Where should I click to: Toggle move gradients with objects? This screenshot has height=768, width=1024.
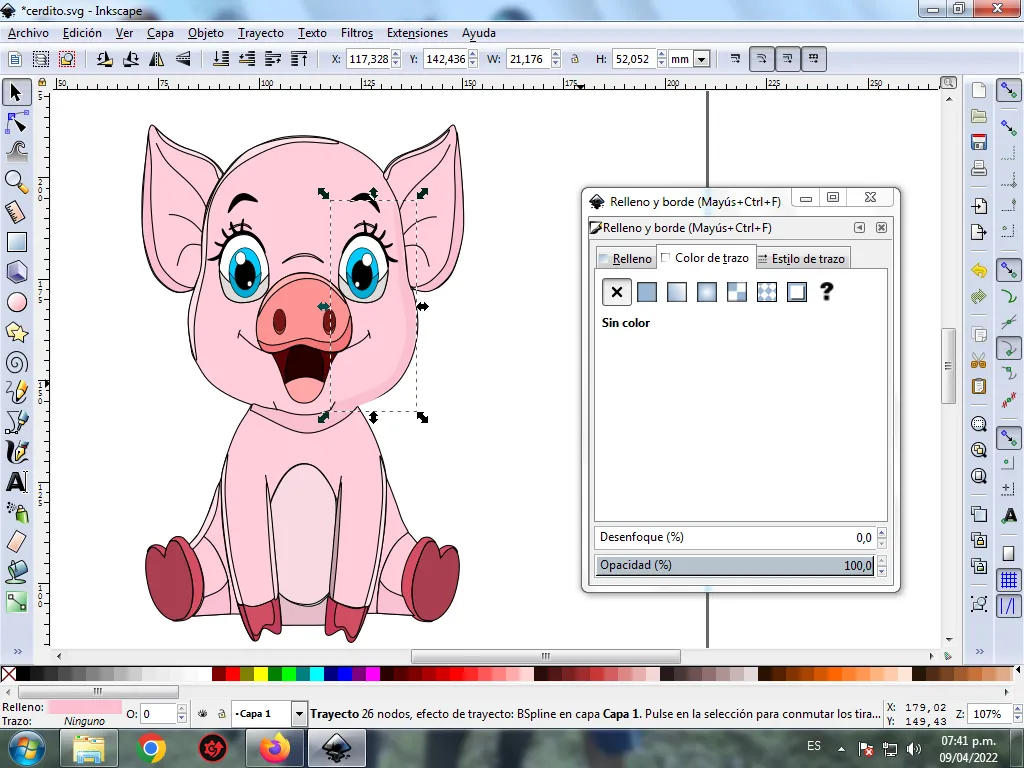pyautogui.click(x=788, y=59)
